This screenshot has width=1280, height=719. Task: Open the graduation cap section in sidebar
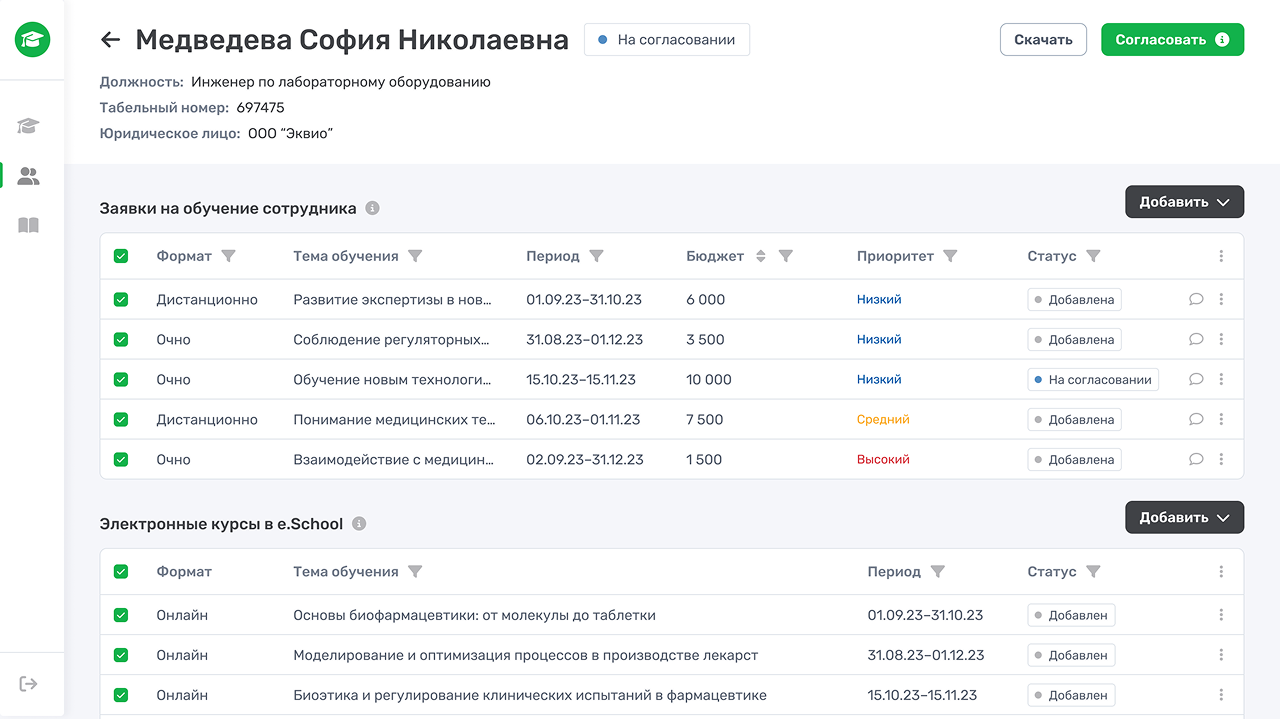click(x=29, y=126)
